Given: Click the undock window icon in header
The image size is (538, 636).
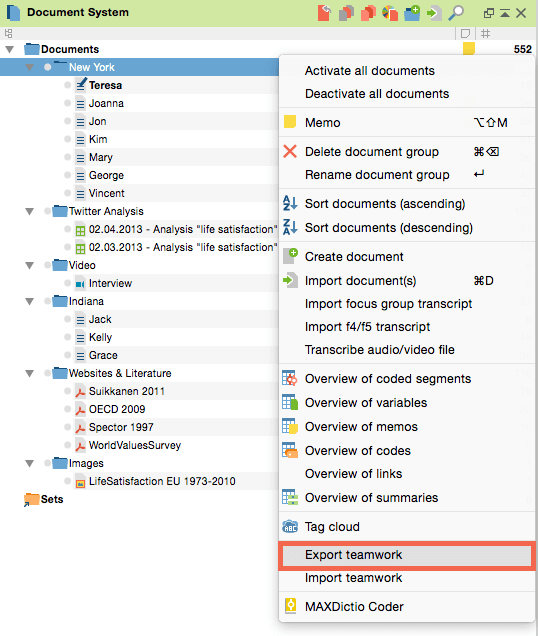Looking at the screenshot, I should click(489, 13).
